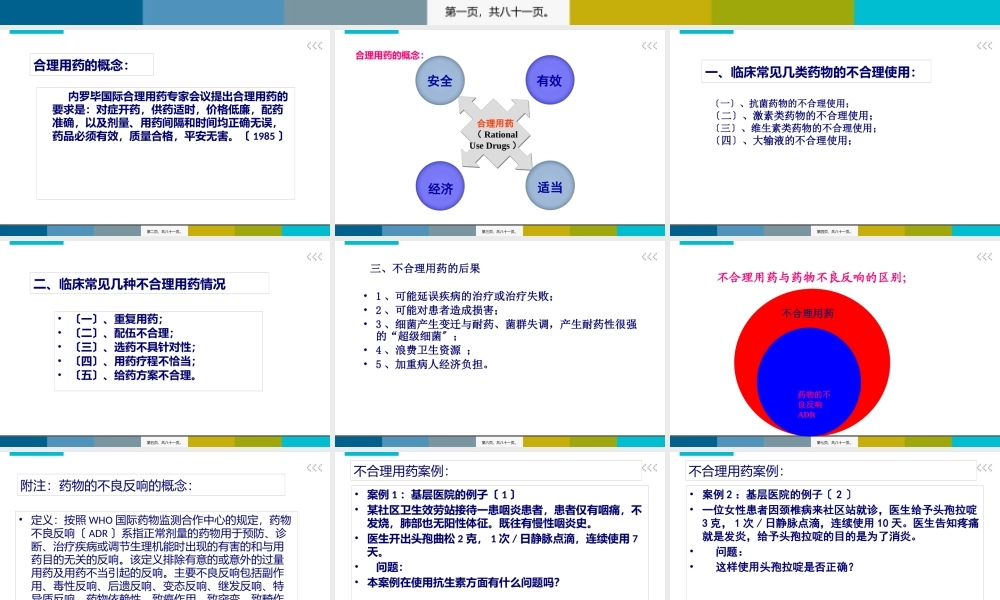The width and height of the screenshot is (1000, 600).
Task: Click the Rational Use Drugs center arrow shape
Action: pyautogui.click(x=495, y=133)
